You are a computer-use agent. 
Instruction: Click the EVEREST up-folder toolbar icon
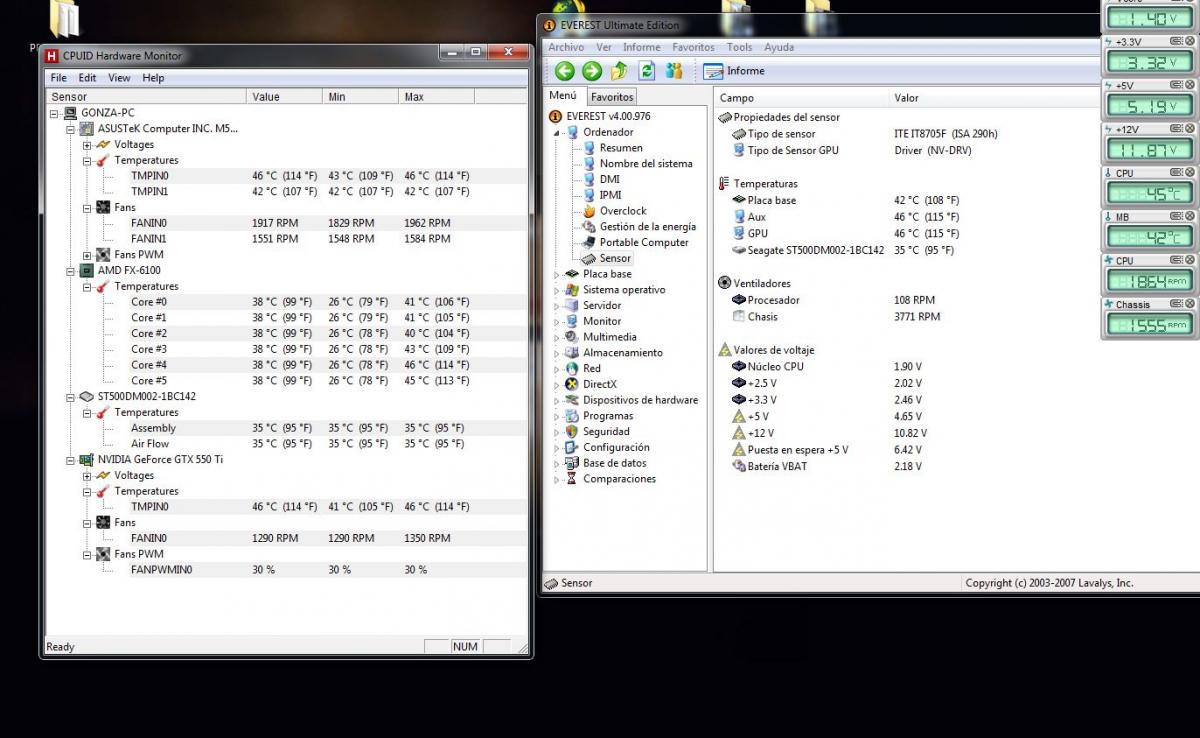coord(619,71)
